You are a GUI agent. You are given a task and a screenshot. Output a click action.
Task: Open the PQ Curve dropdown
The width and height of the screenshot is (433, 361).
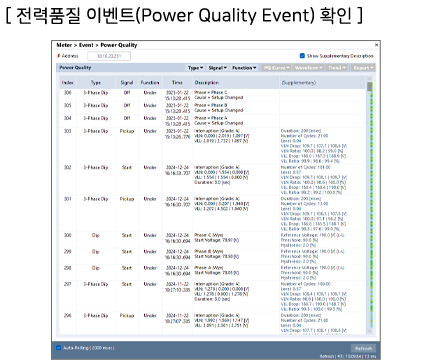pos(276,68)
